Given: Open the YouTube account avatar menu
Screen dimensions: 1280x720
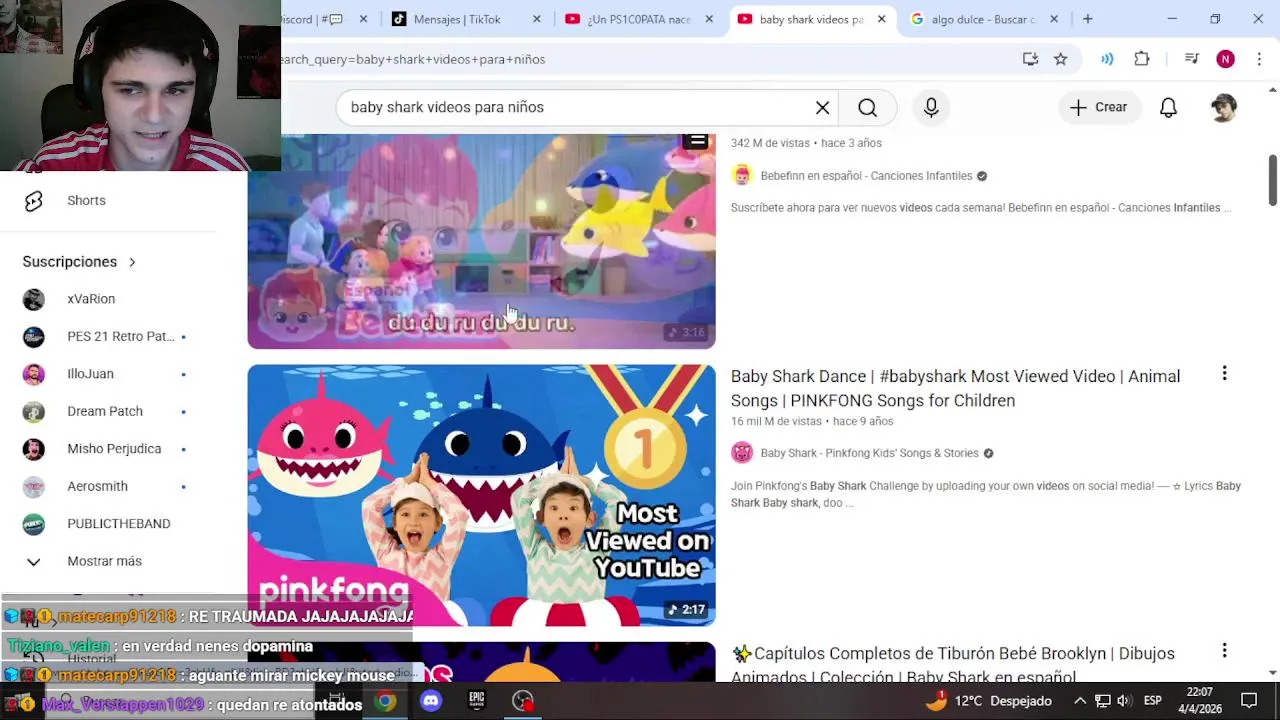Looking at the screenshot, I should point(1223,107).
